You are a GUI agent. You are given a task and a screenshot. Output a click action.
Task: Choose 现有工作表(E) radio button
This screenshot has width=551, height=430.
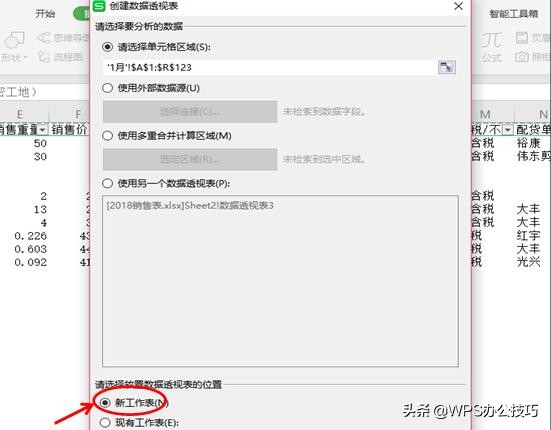tap(105, 423)
